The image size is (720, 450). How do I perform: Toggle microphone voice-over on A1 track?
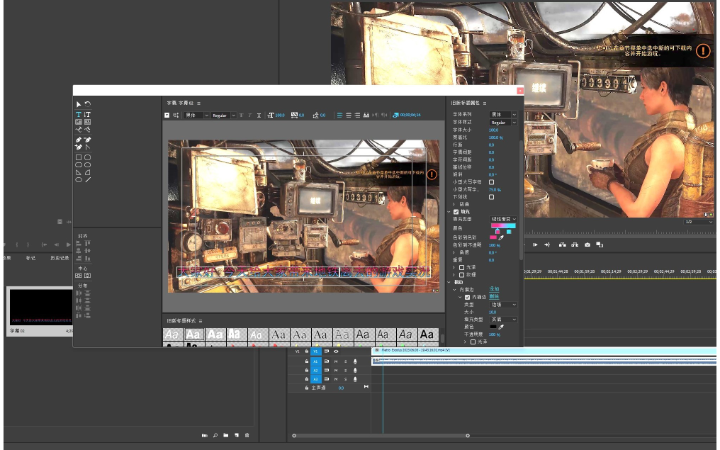pyautogui.click(x=355, y=361)
